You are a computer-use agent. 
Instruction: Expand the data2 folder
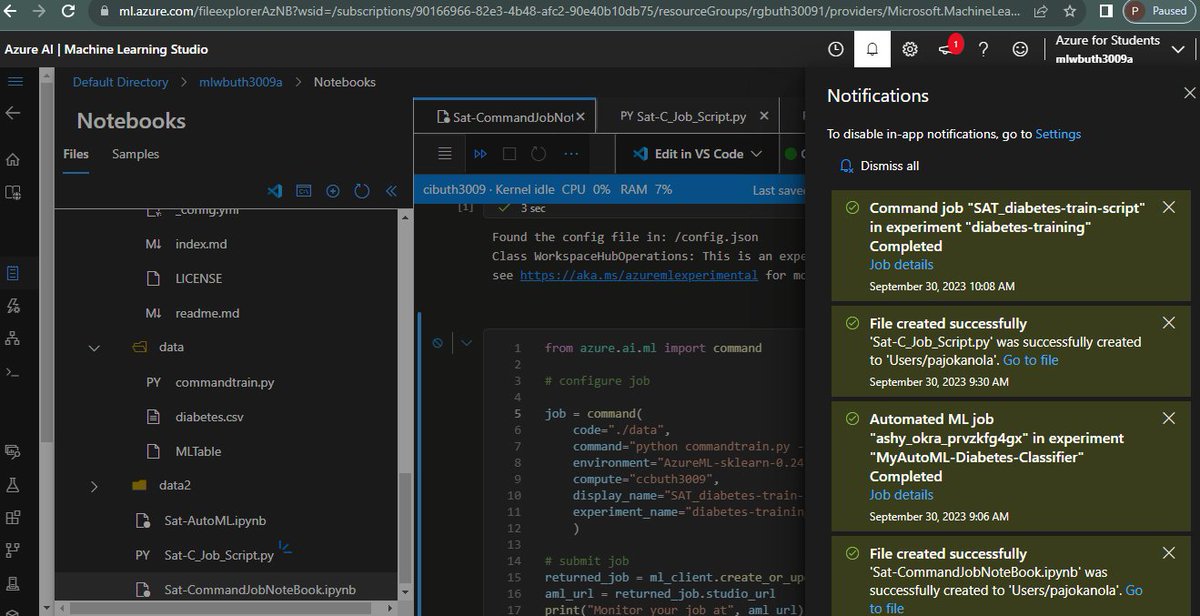93,485
